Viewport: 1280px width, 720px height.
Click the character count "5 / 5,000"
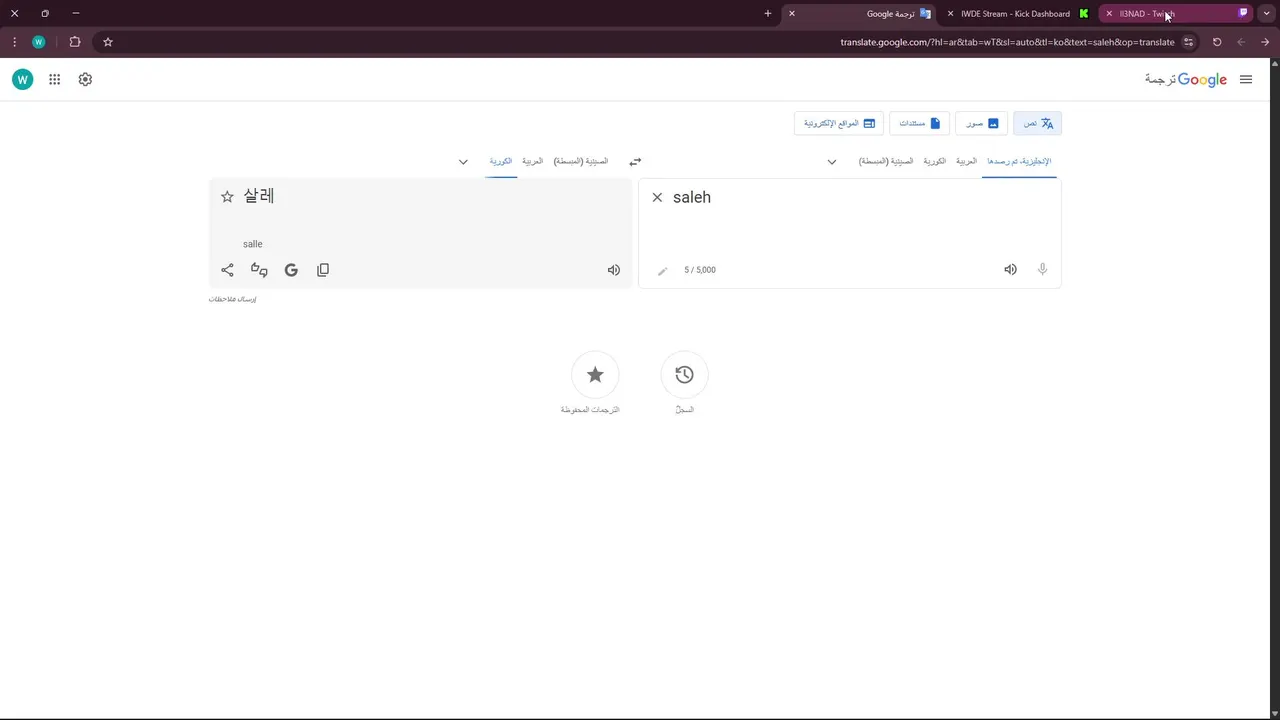tap(700, 270)
